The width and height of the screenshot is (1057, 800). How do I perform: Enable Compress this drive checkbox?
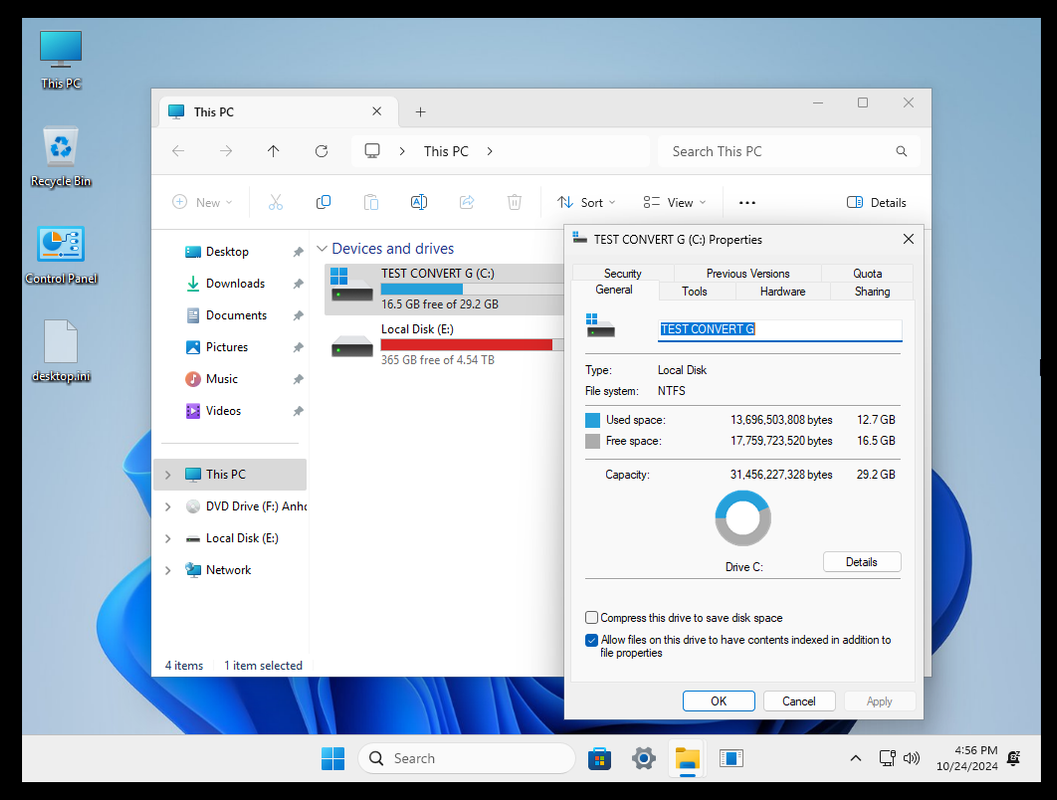tap(592, 617)
